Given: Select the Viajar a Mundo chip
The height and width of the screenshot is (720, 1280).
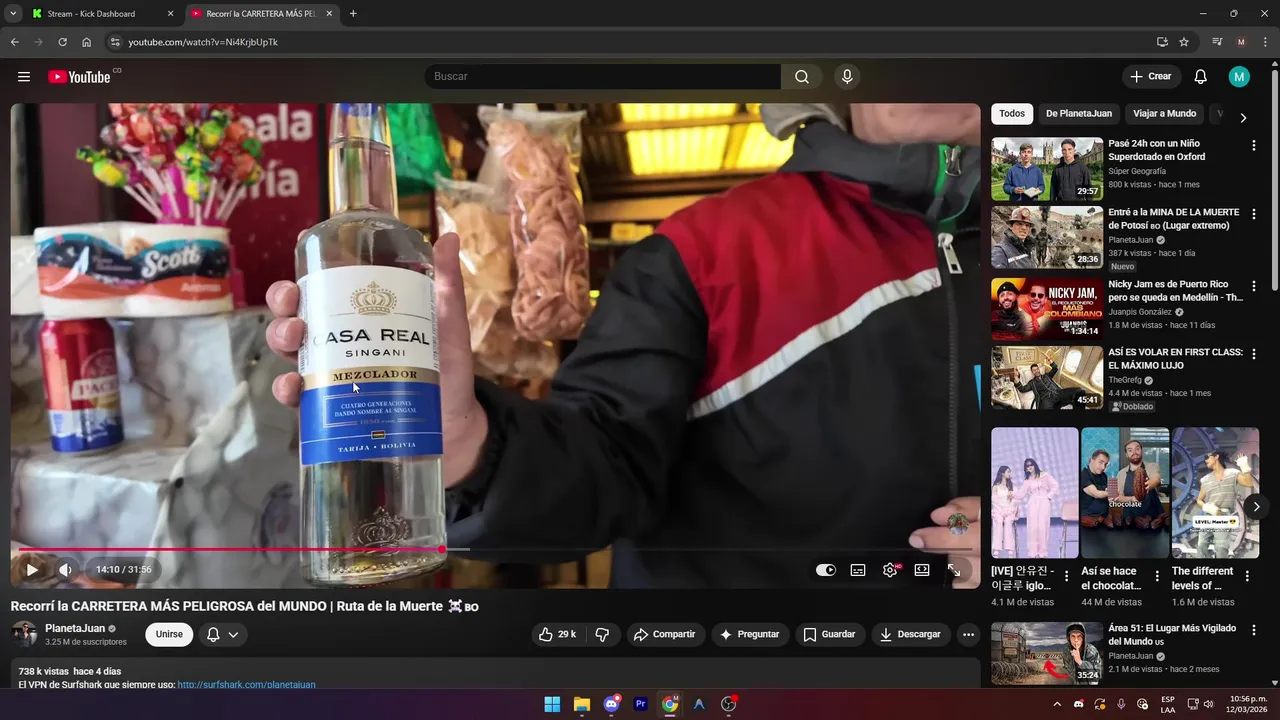Looking at the screenshot, I should coord(1164,114).
